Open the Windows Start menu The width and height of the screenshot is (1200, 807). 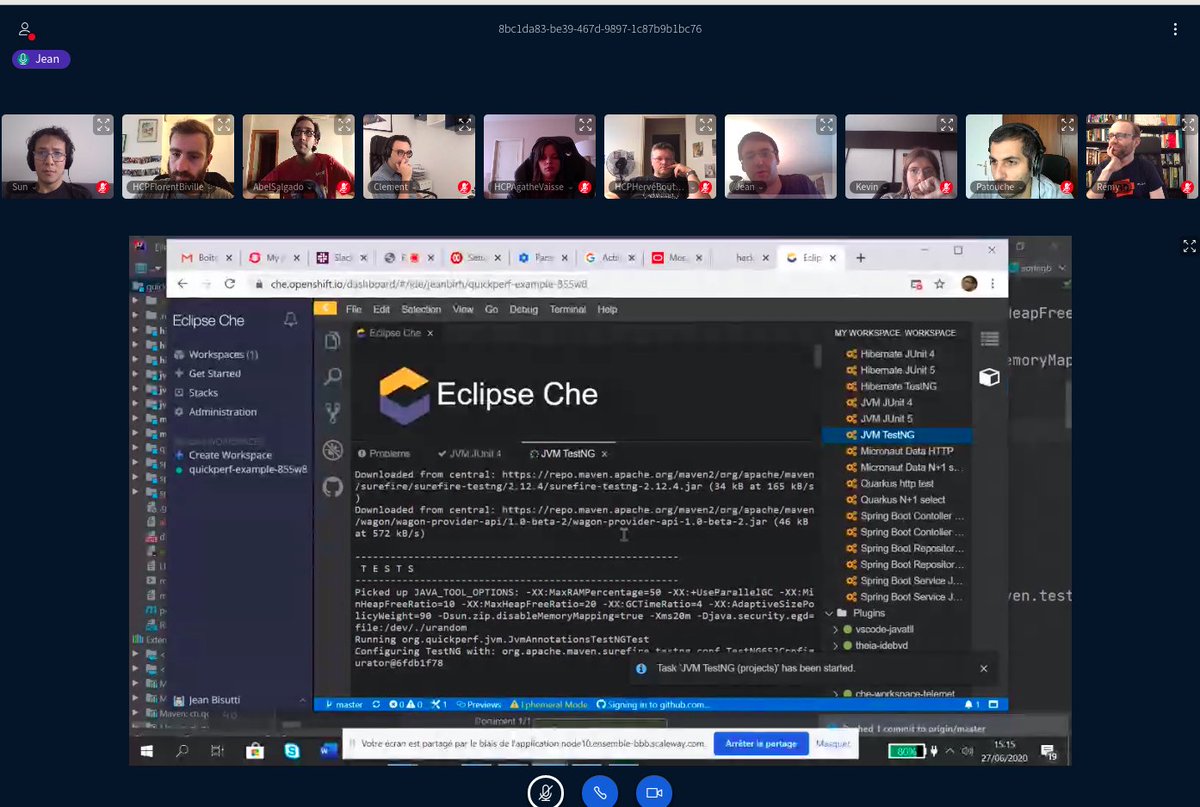point(146,750)
